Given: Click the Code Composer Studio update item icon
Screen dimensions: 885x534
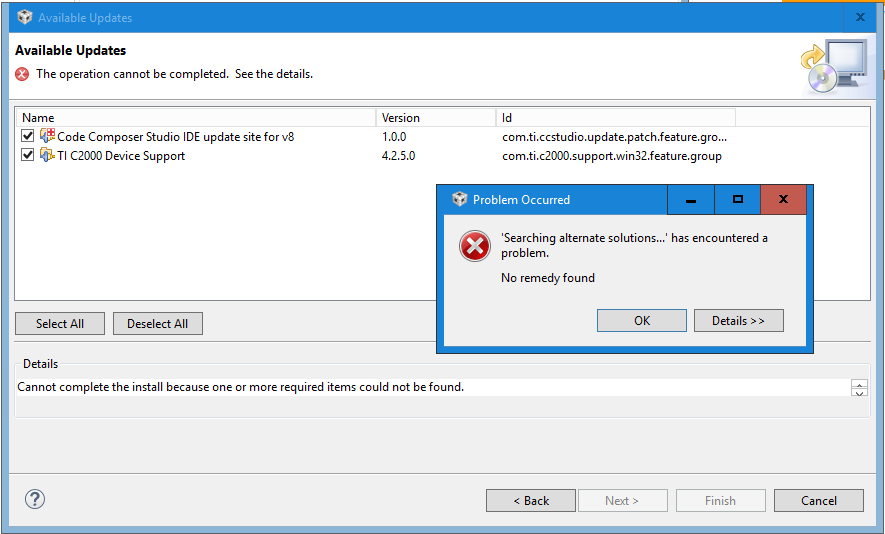Looking at the screenshot, I should pyautogui.click(x=47, y=136).
